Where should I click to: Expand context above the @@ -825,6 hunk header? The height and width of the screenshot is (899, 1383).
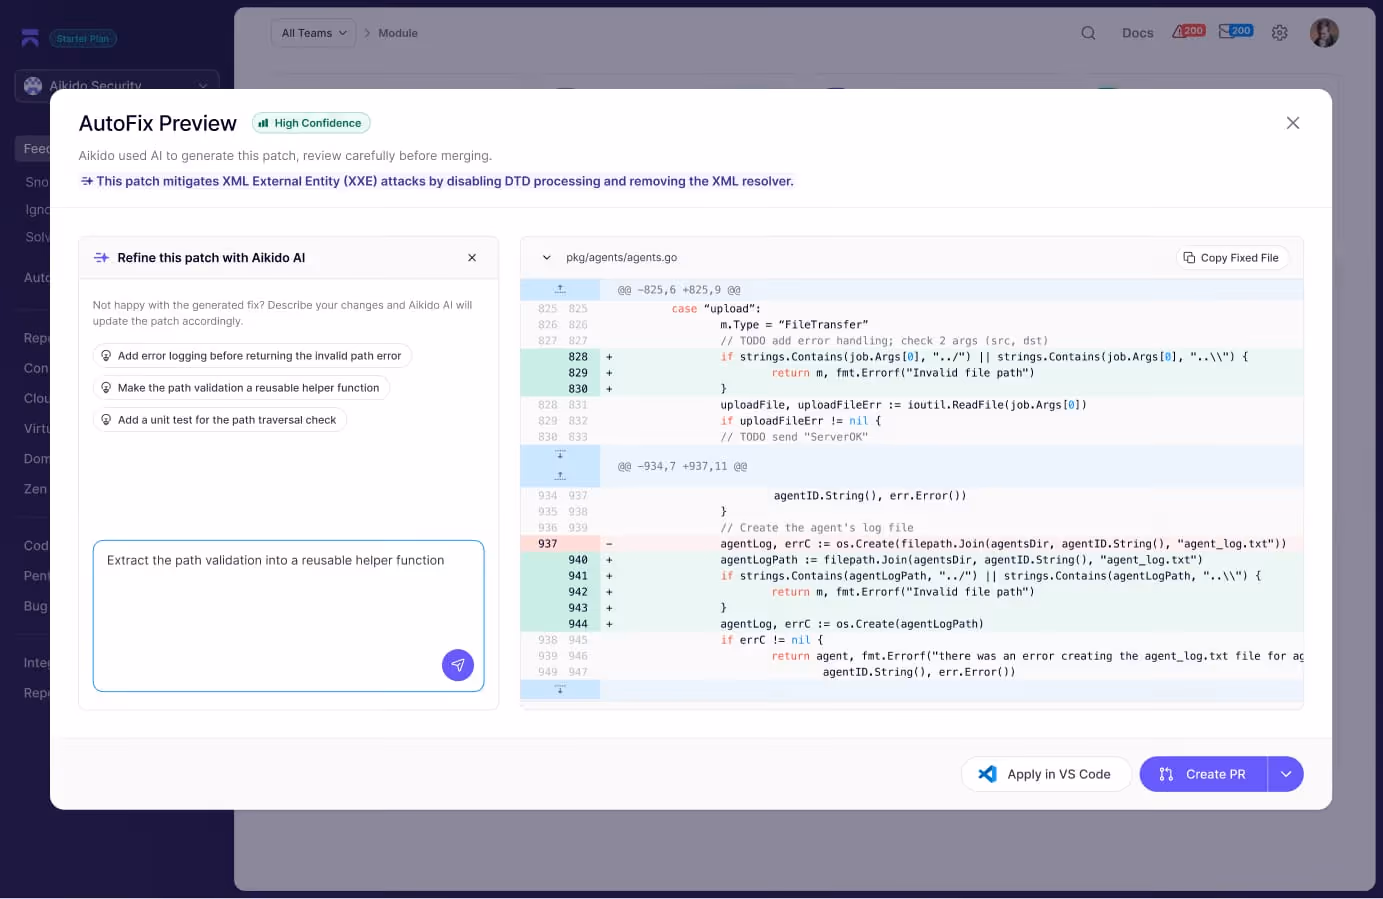[x=560, y=289]
